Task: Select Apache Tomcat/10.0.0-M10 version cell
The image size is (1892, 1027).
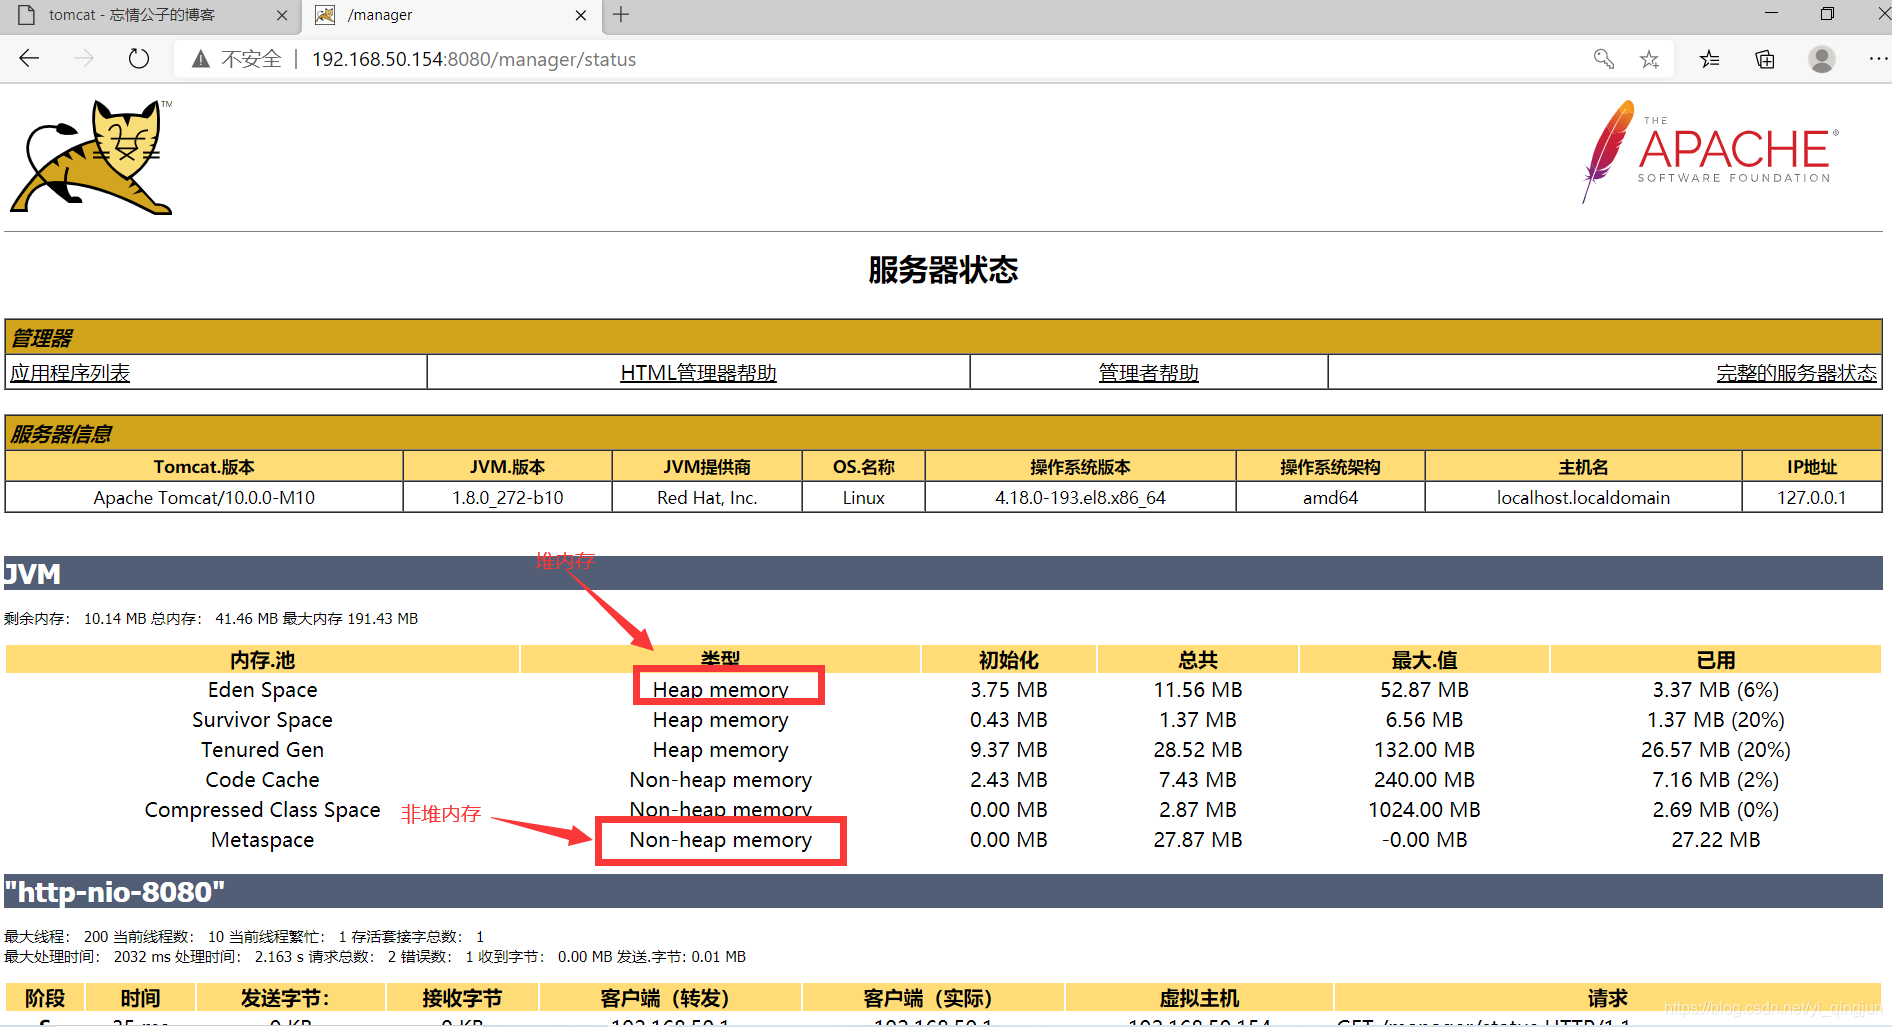Action: pyautogui.click(x=204, y=497)
